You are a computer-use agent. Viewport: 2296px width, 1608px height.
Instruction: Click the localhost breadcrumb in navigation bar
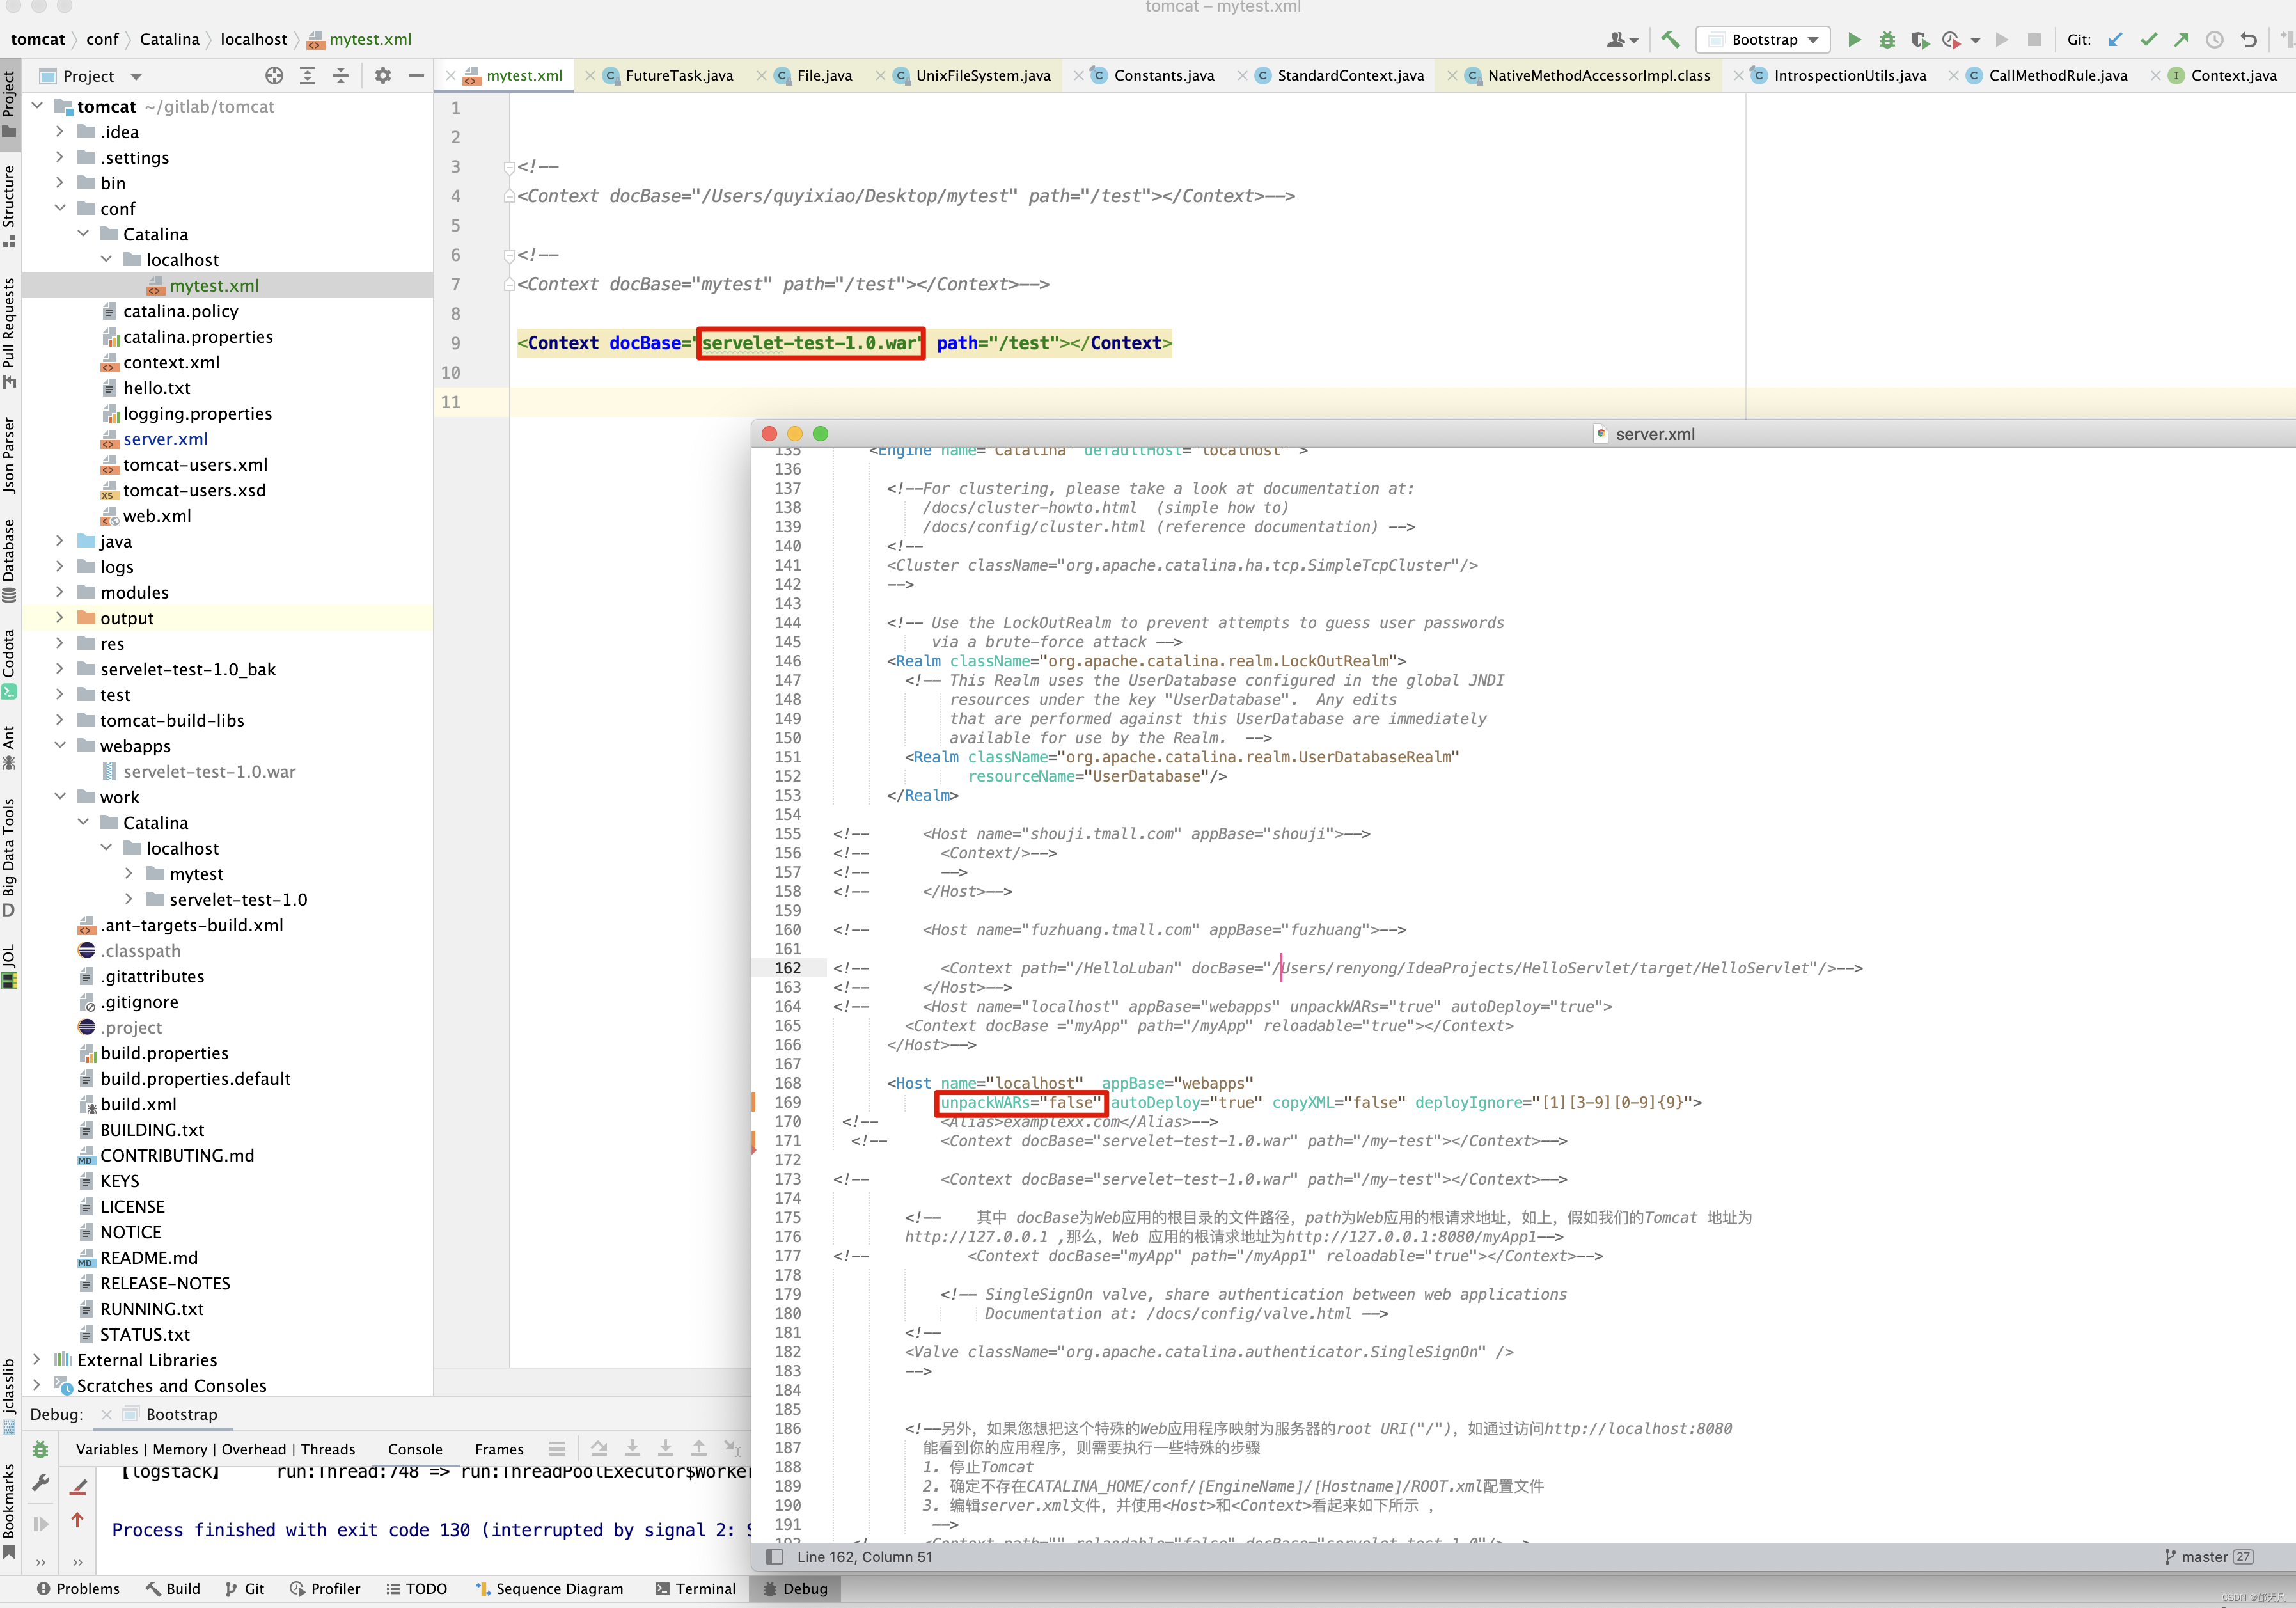click(x=253, y=39)
